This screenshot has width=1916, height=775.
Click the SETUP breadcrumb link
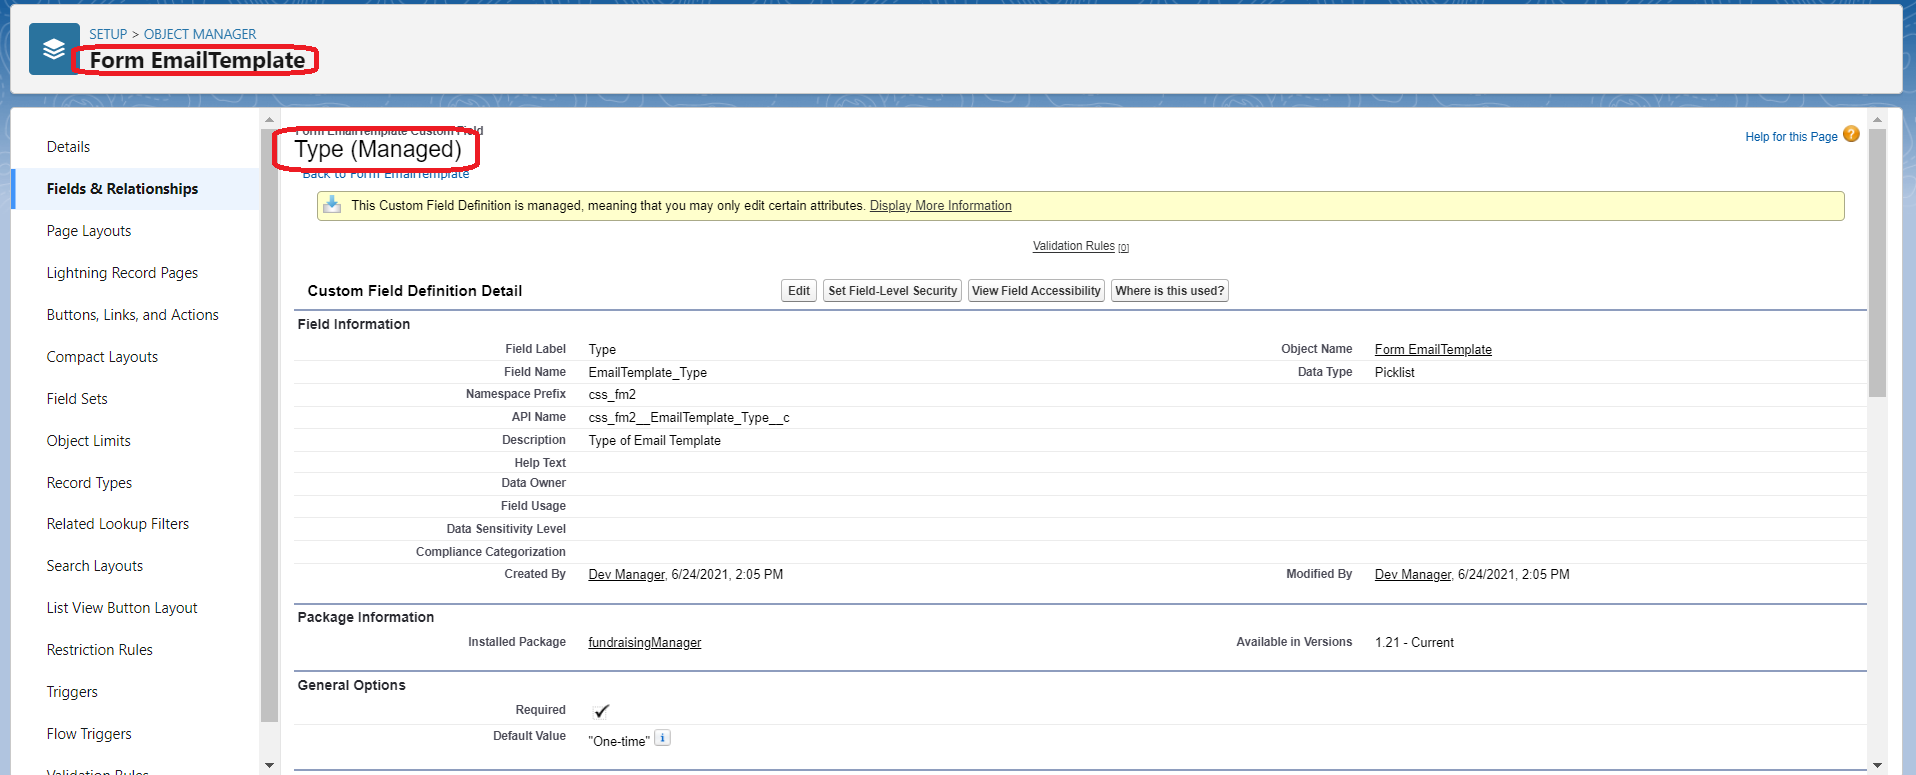(x=108, y=34)
